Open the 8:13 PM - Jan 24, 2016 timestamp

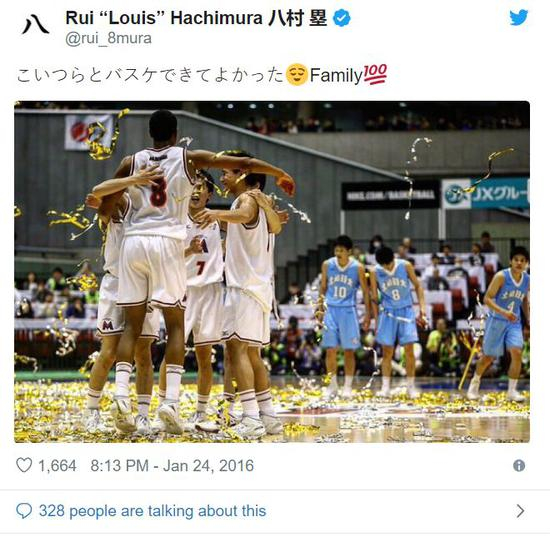click(172, 465)
